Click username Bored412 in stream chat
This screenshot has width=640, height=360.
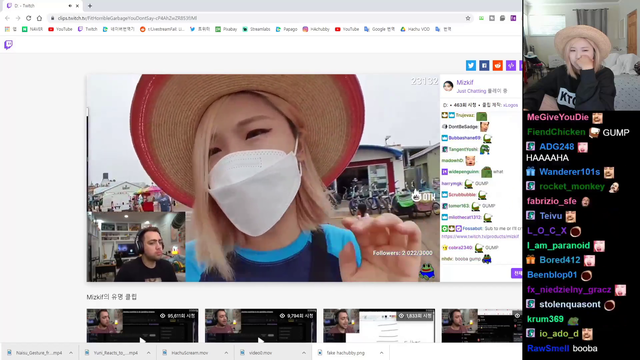point(560,260)
